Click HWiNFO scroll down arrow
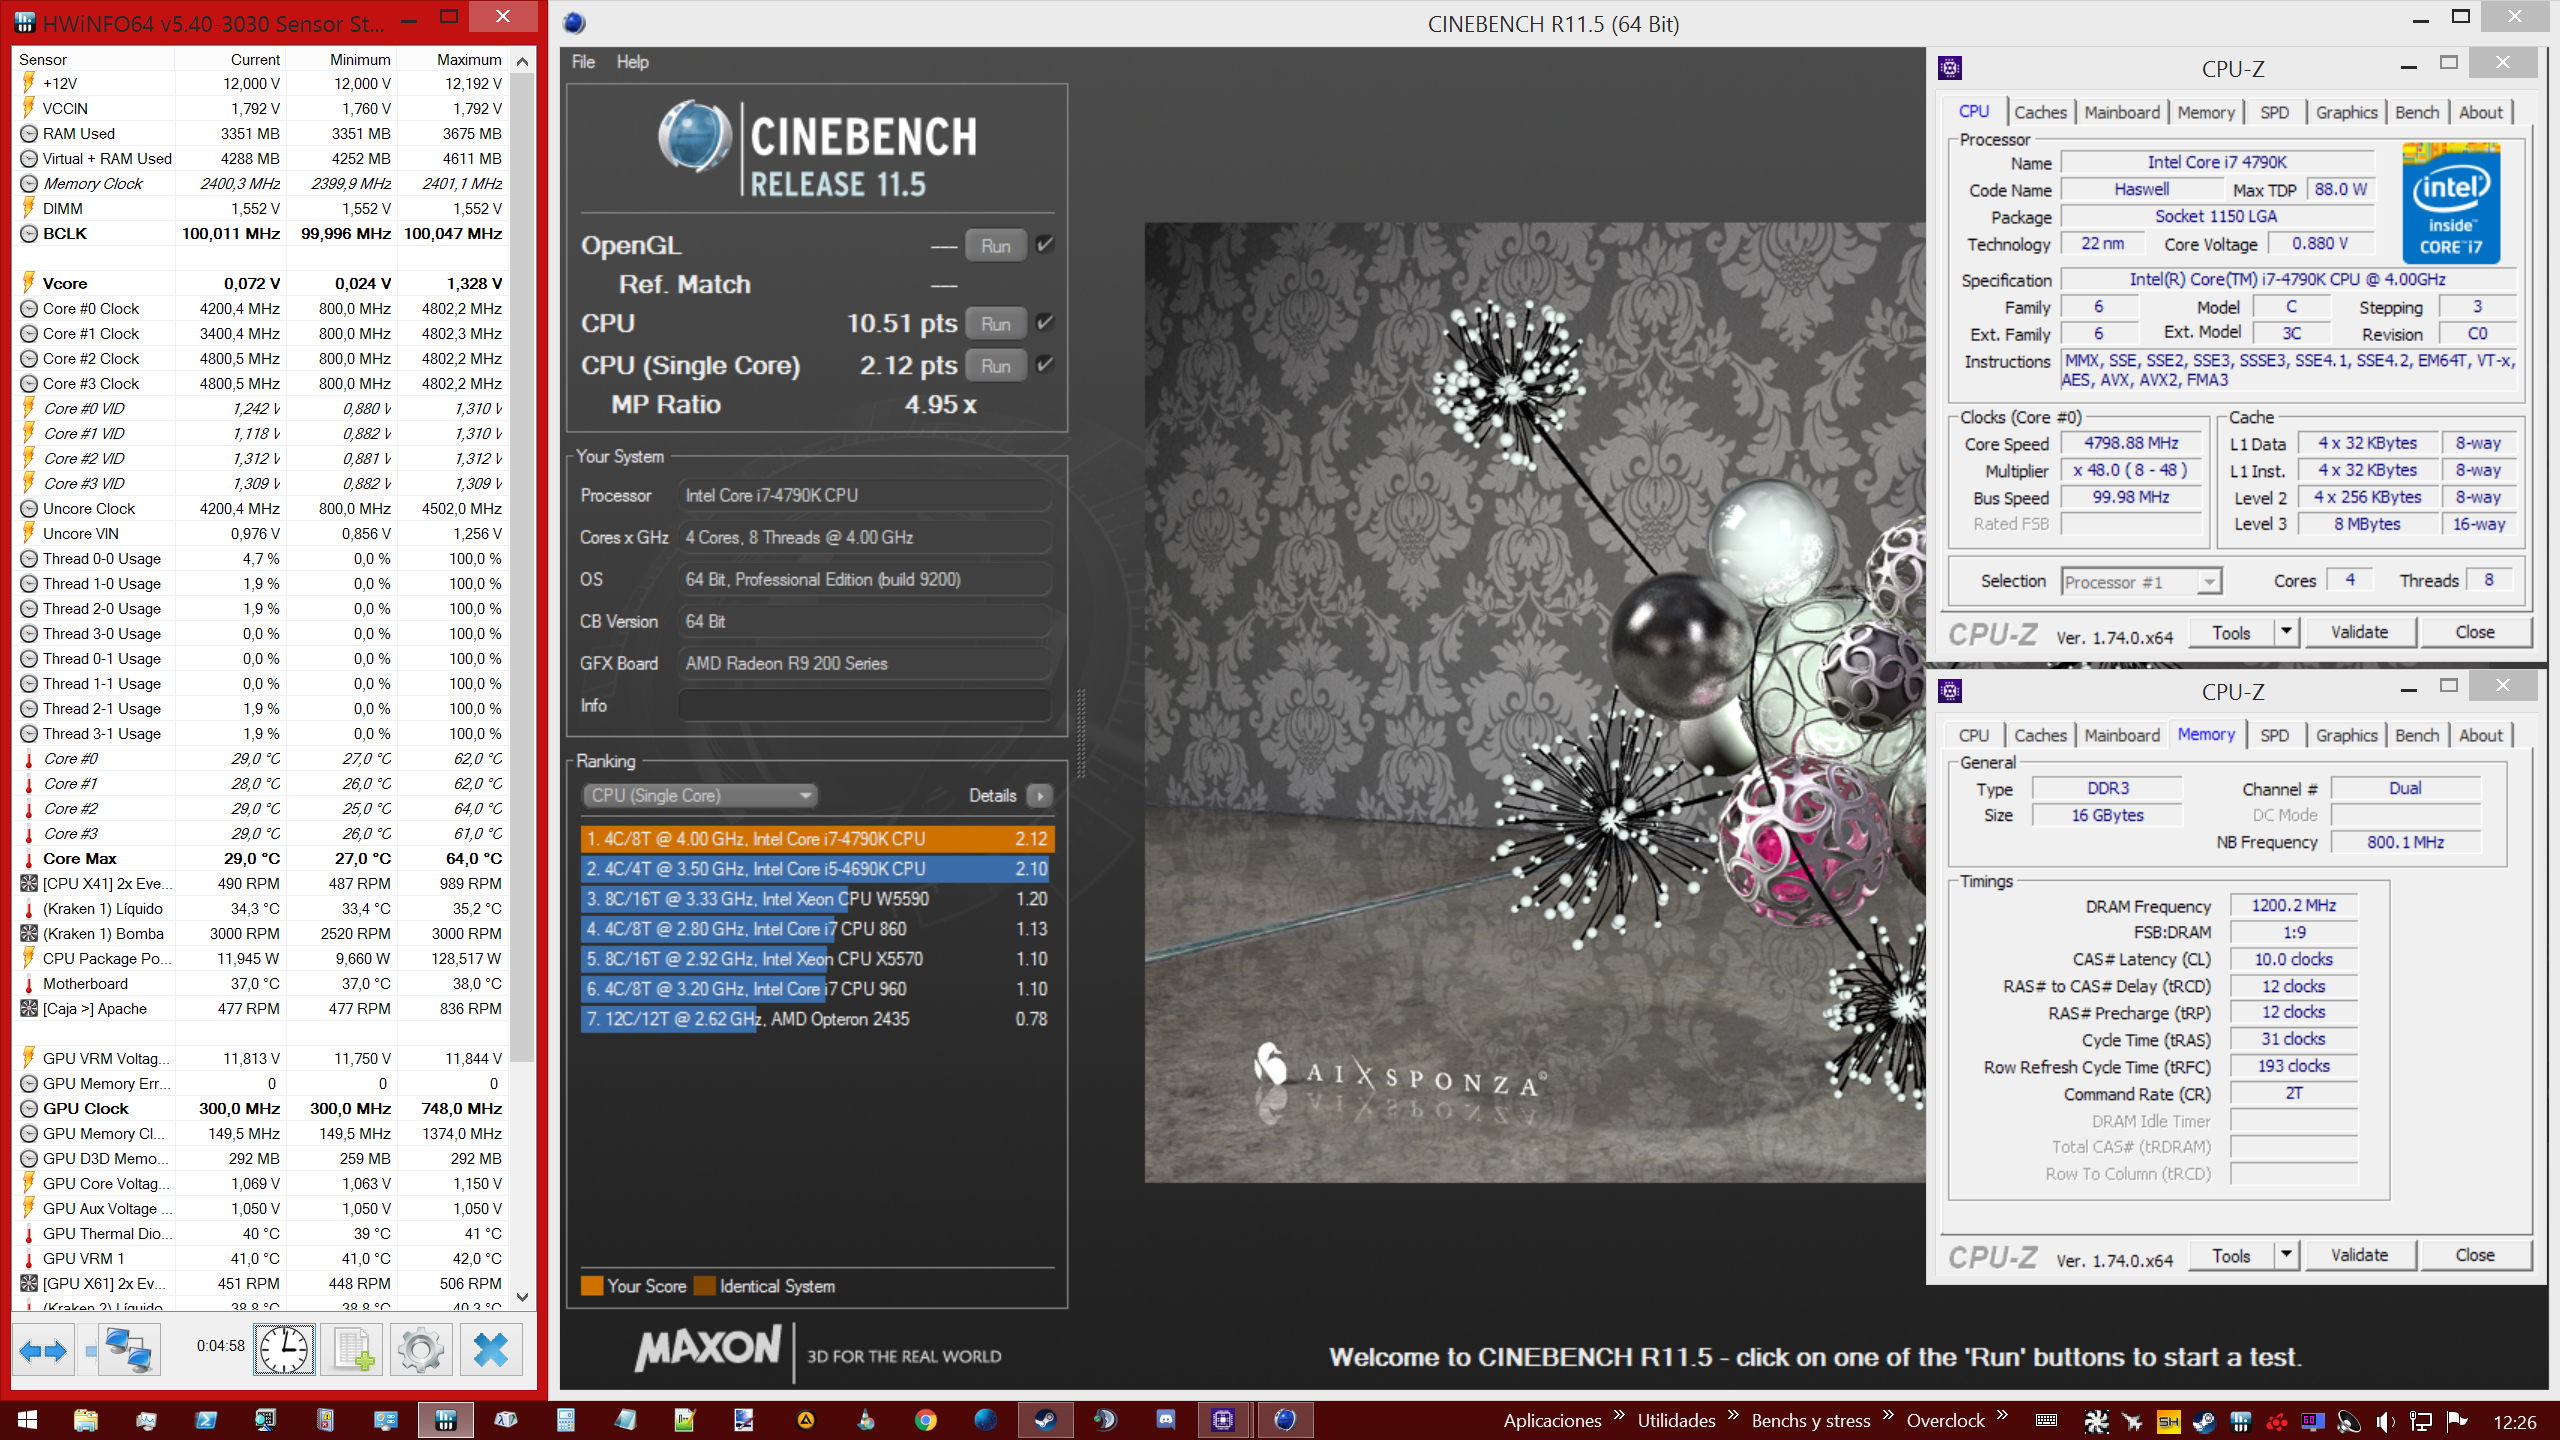This screenshot has width=2560, height=1440. pyautogui.click(x=522, y=1297)
